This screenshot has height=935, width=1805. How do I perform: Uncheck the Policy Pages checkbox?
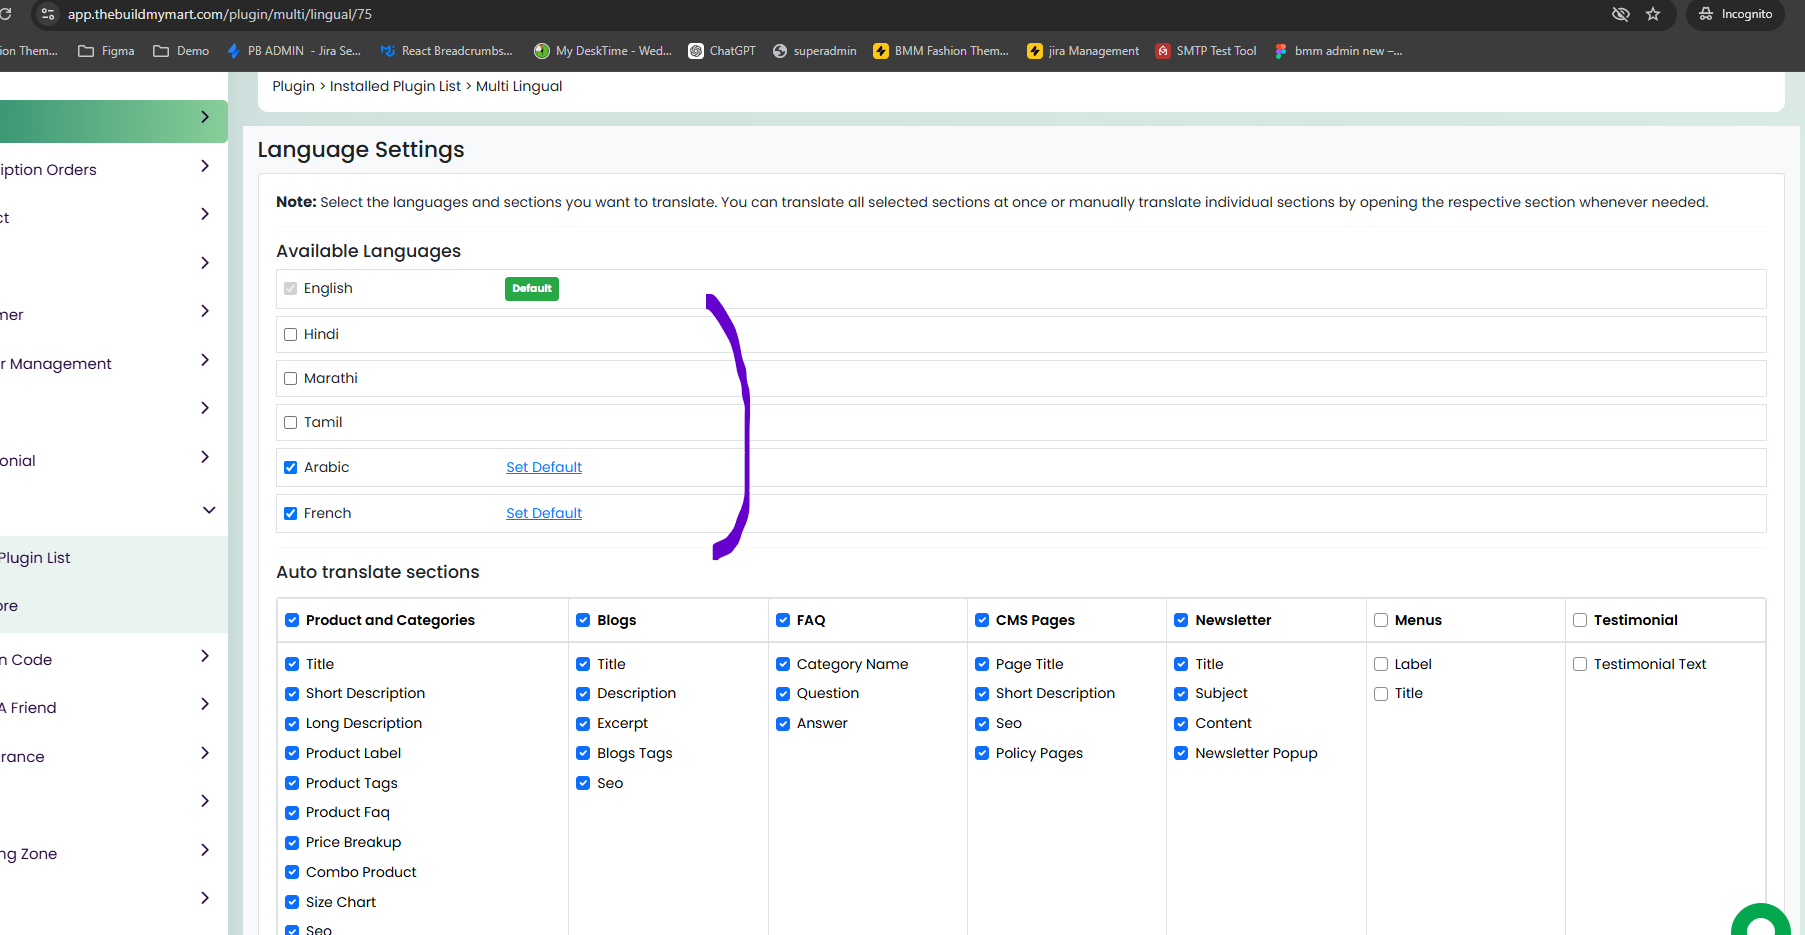(x=982, y=754)
